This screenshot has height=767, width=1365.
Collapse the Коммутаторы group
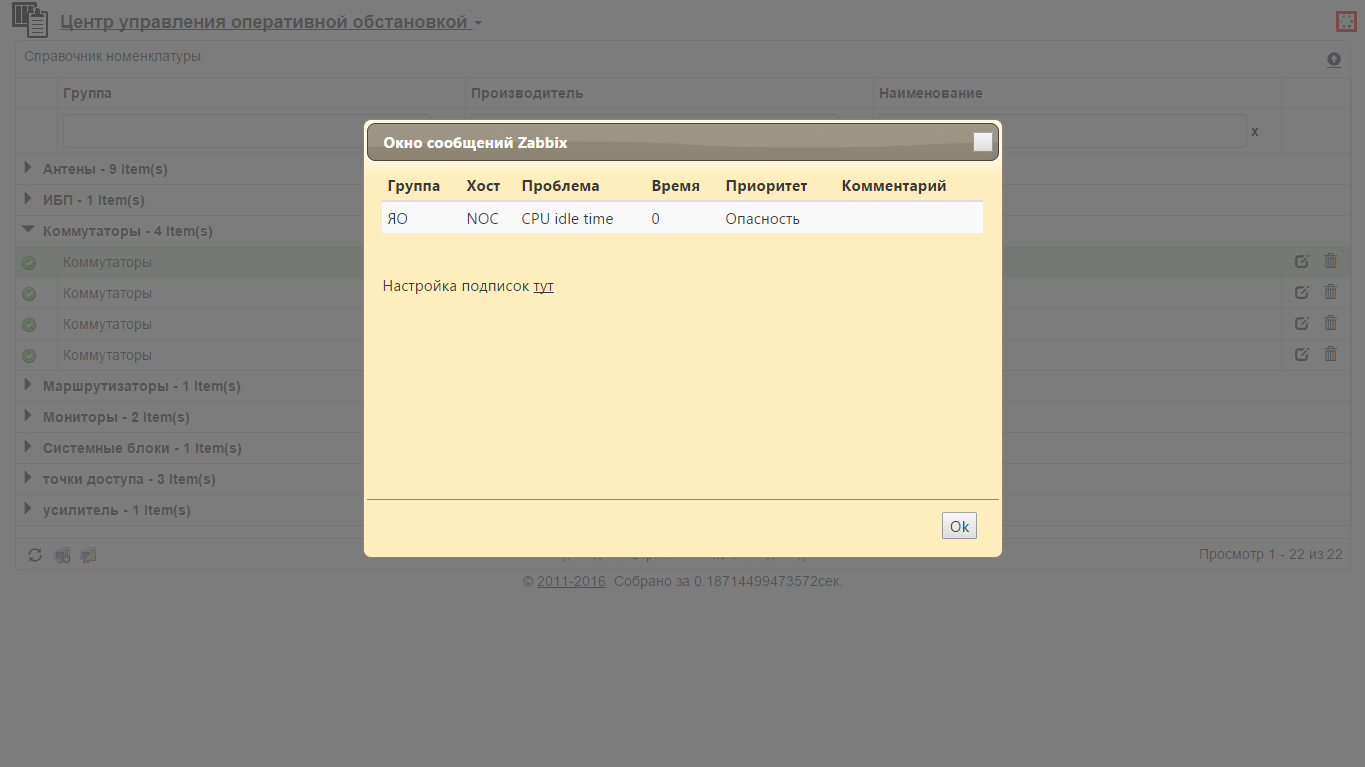coord(28,230)
